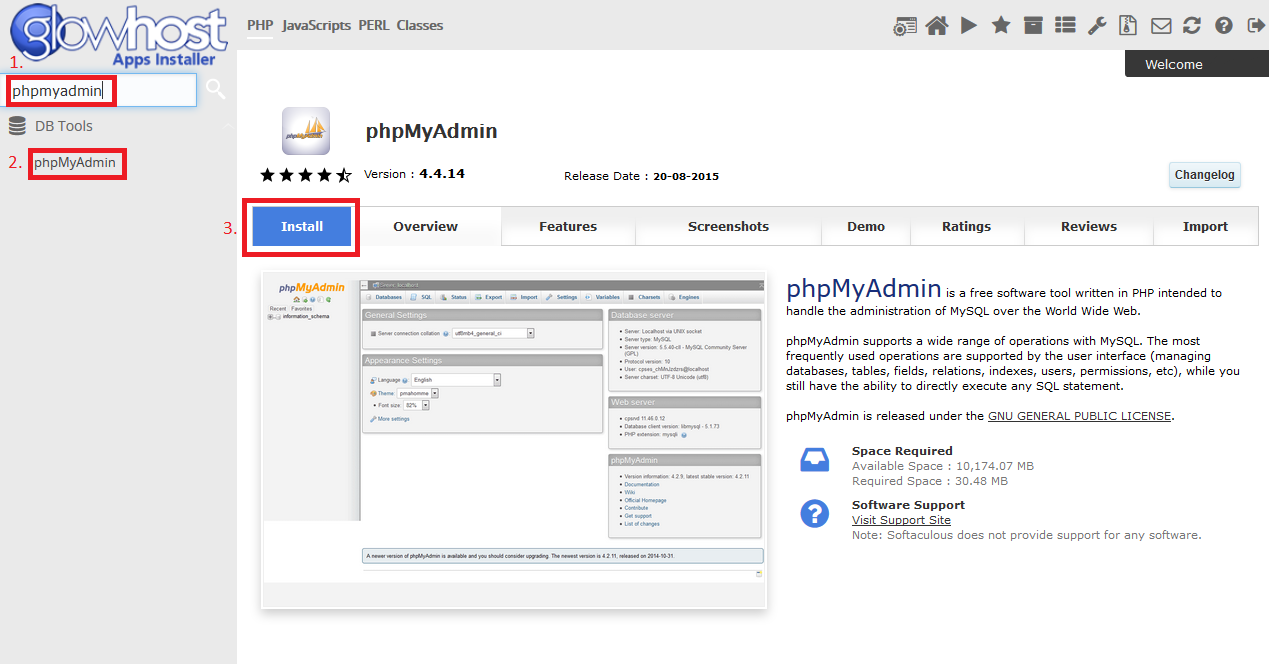Select the JavaScripts category
The image size is (1269, 664).
click(x=316, y=25)
